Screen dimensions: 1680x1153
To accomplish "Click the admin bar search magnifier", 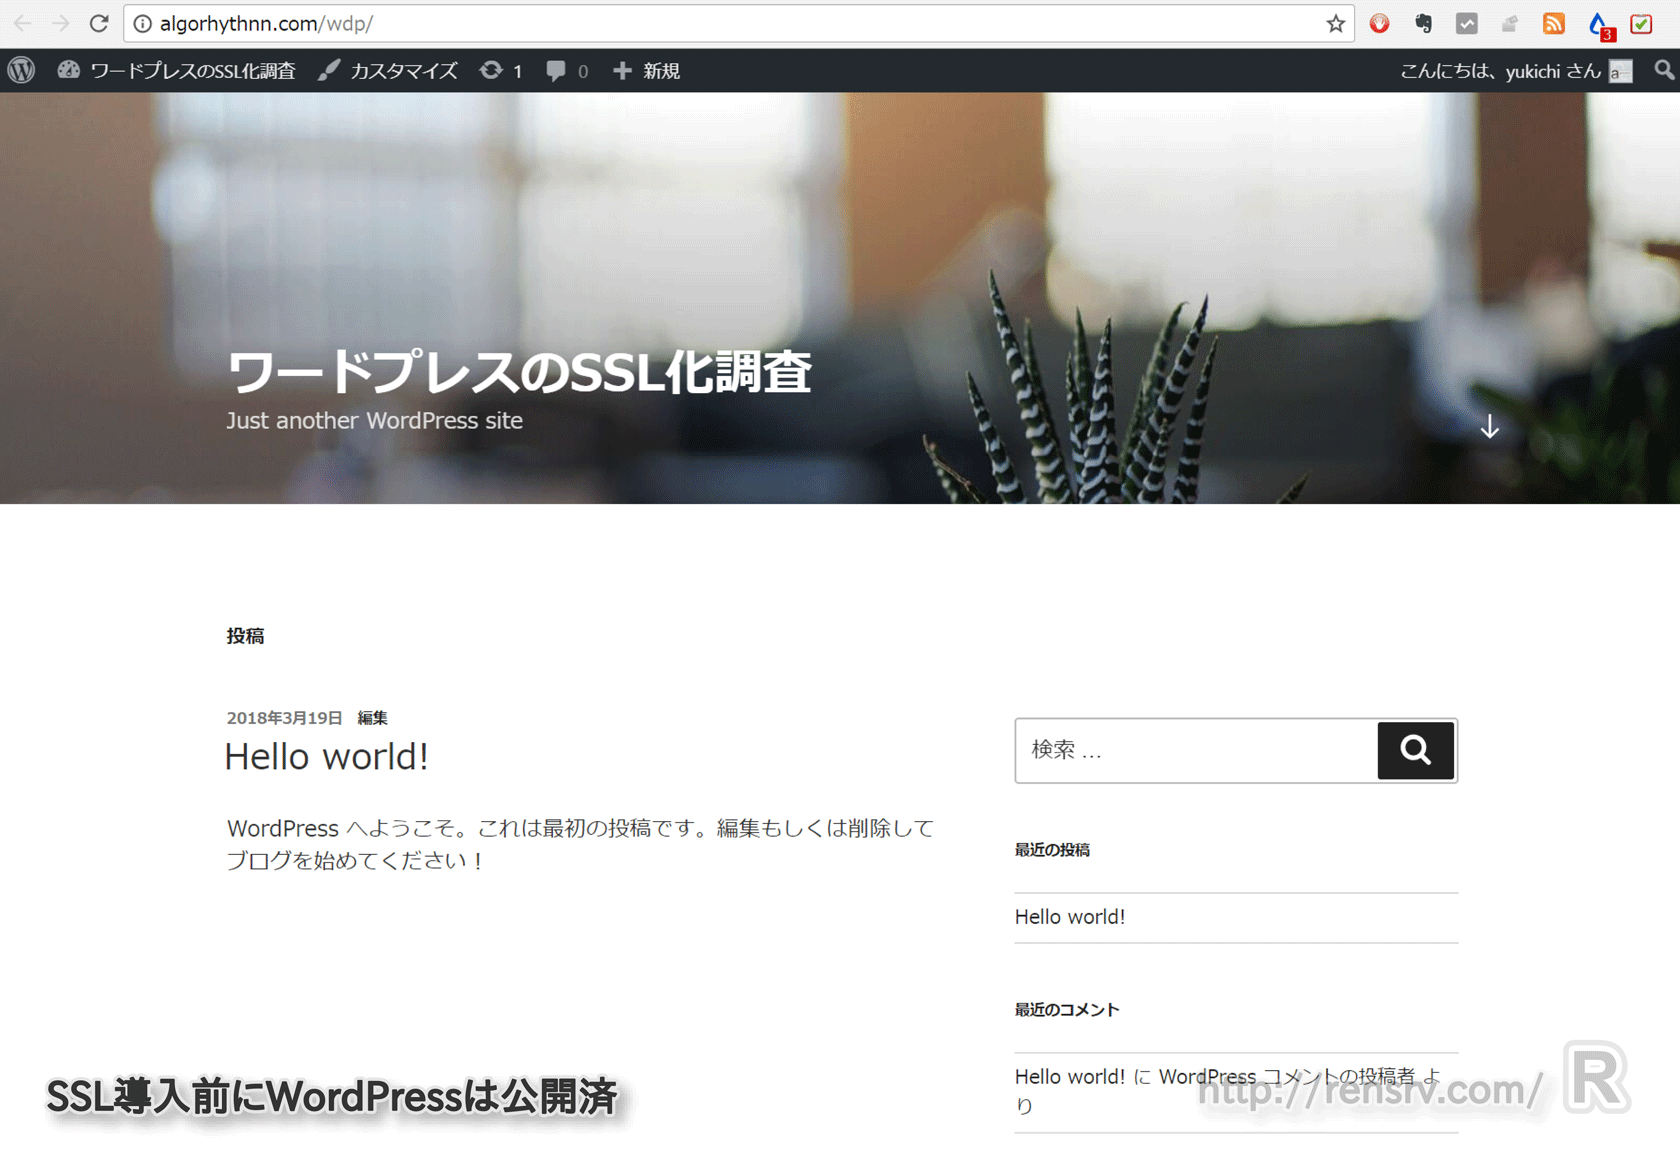I will click(1663, 70).
